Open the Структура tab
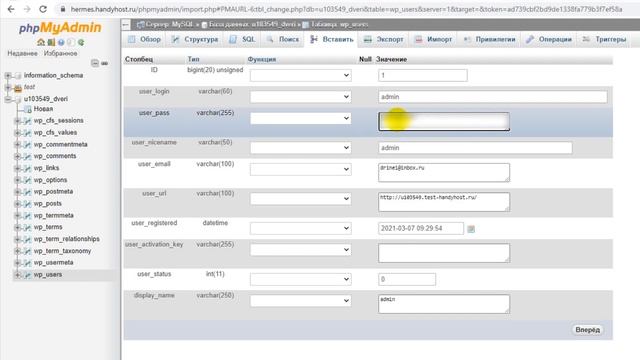This screenshot has height=360, width=640. (x=195, y=40)
